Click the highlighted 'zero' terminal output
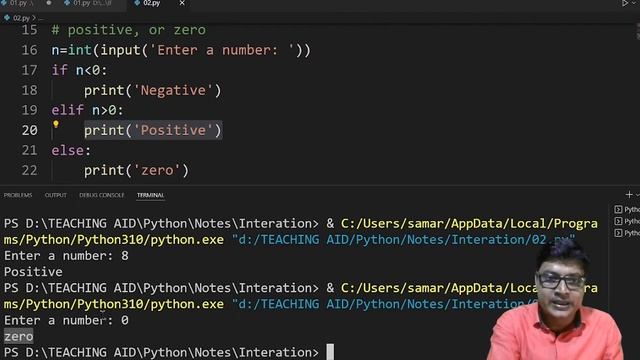The height and width of the screenshot is (360, 640). coord(18,336)
